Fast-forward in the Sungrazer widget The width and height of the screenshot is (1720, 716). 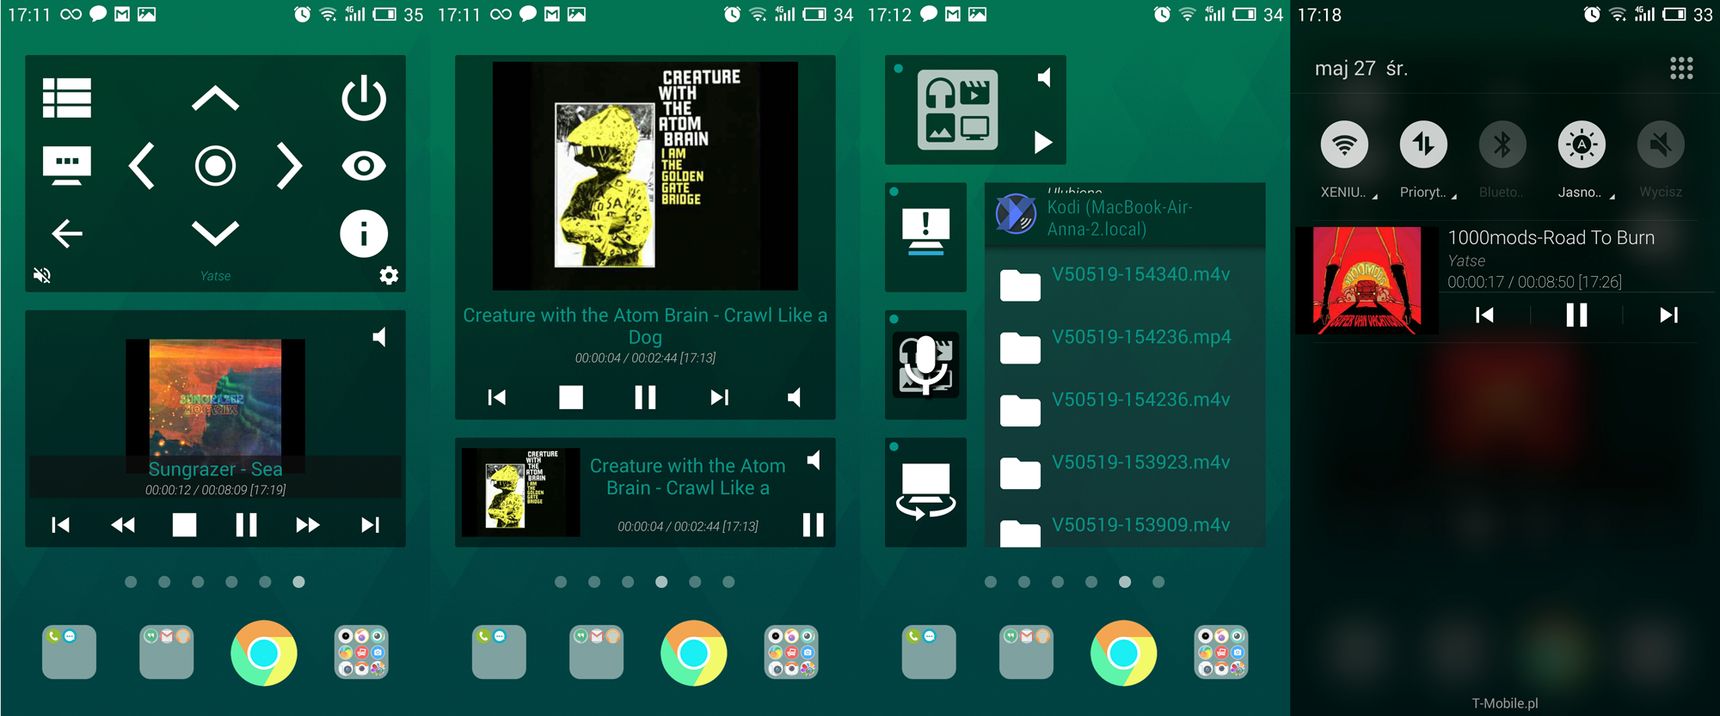tap(308, 525)
